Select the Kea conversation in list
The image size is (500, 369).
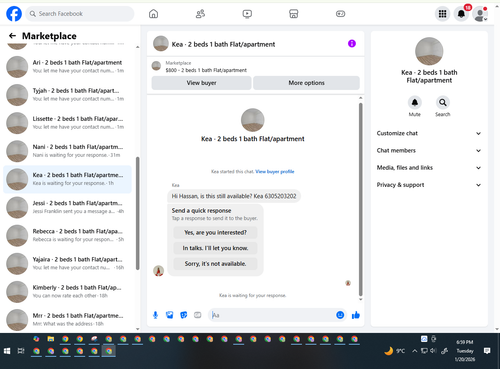pyautogui.click(x=68, y=179)
